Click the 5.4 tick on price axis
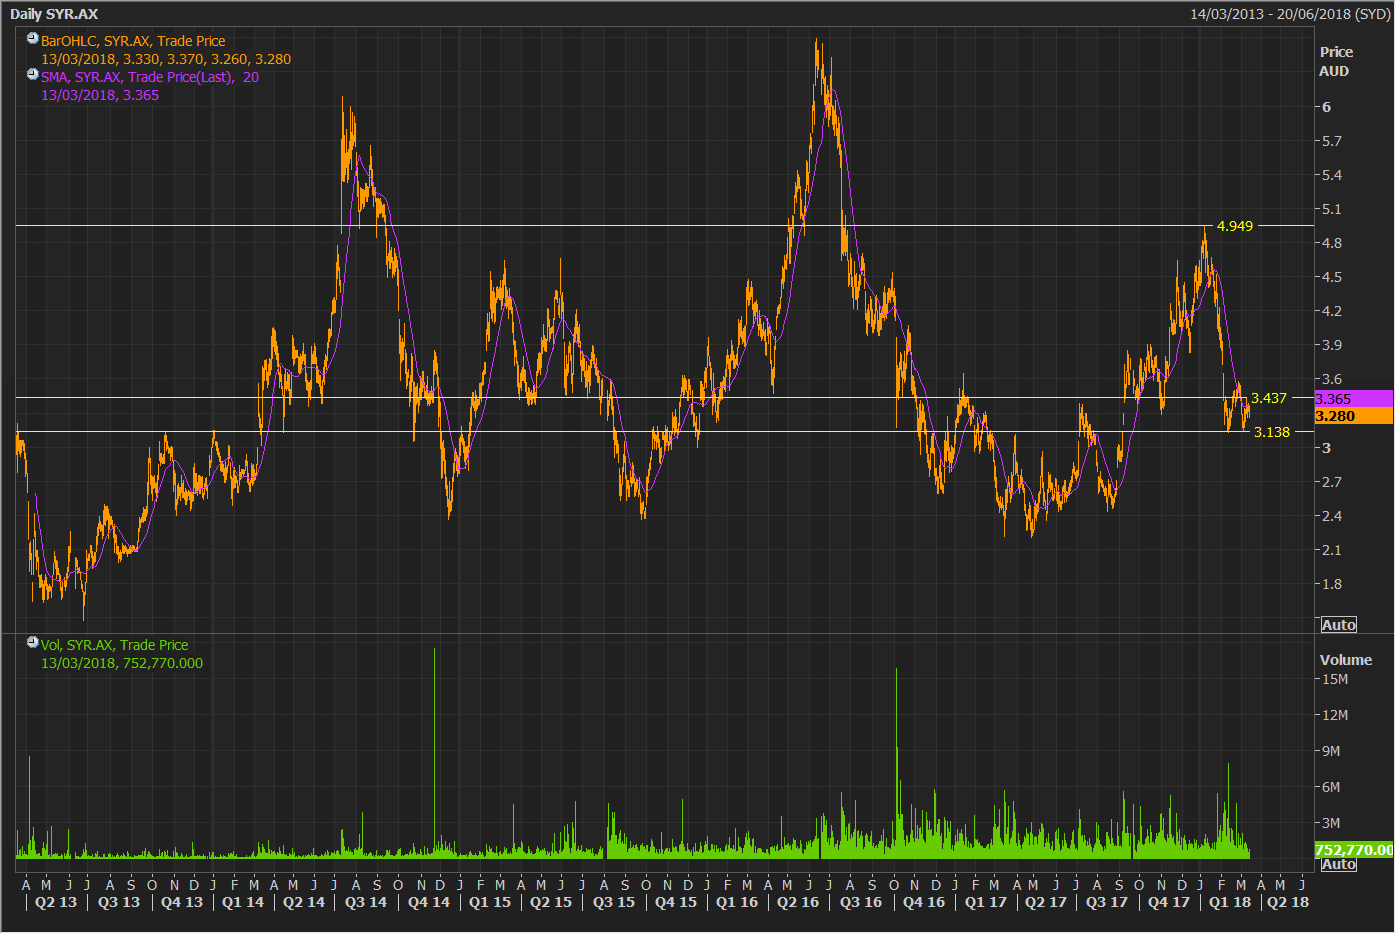The width and height of the screenshot is (1396, 934). click(x=1332, y=175)
